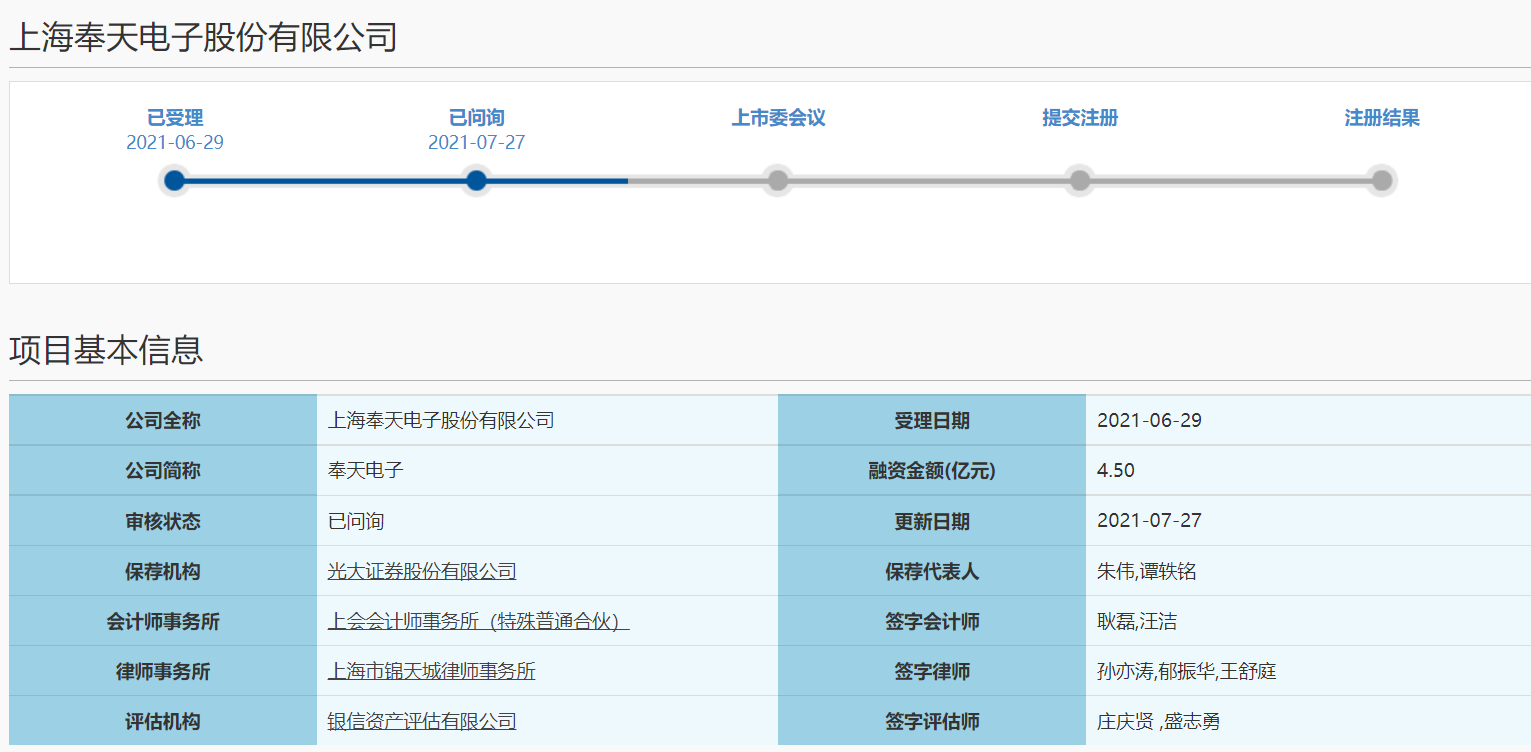Click the 律师事务所 header cell
This screenshot has width=1531, height=752.
[x=163, y=671]
